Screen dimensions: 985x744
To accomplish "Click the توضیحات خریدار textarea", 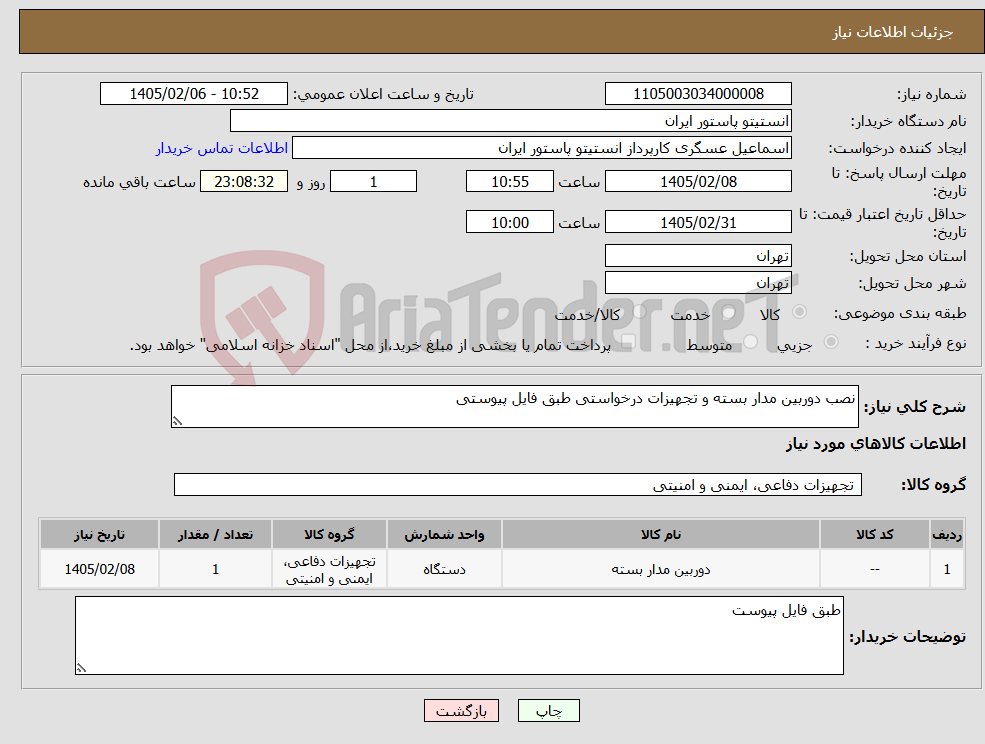I will point(459,636).
